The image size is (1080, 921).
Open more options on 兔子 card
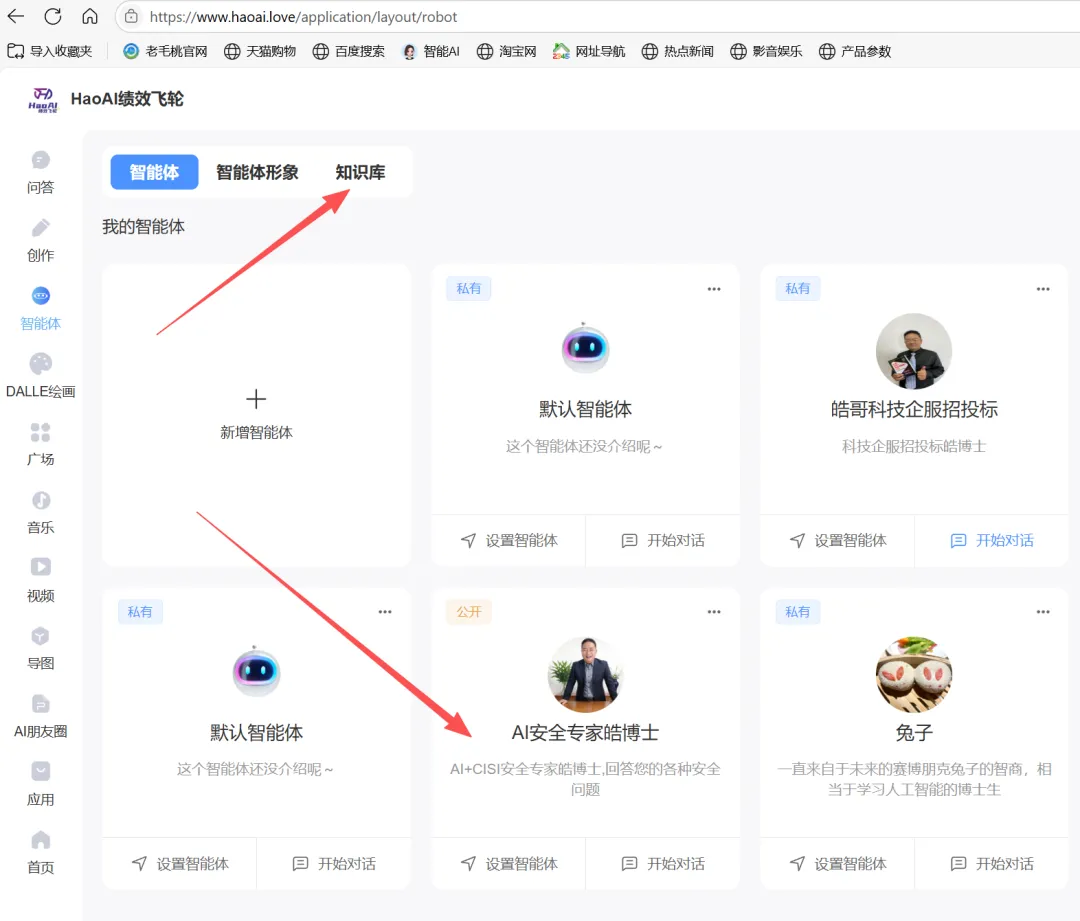pos(1043,612)
